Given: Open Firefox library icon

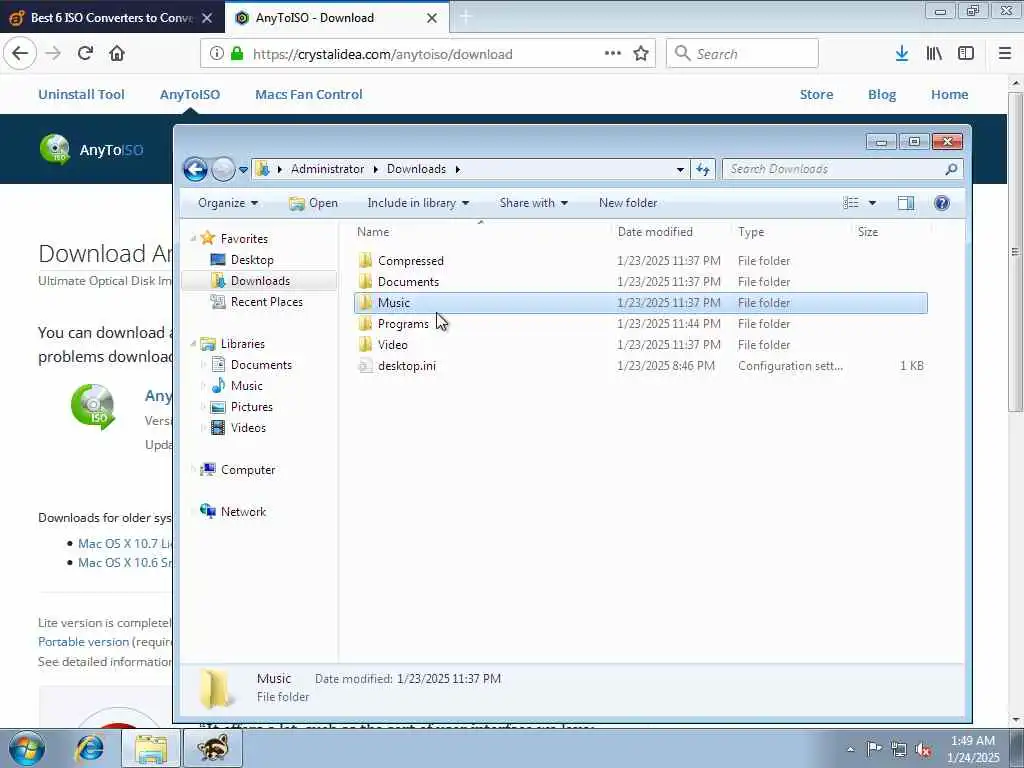Looking at the screenshot, I should [934, 54].
